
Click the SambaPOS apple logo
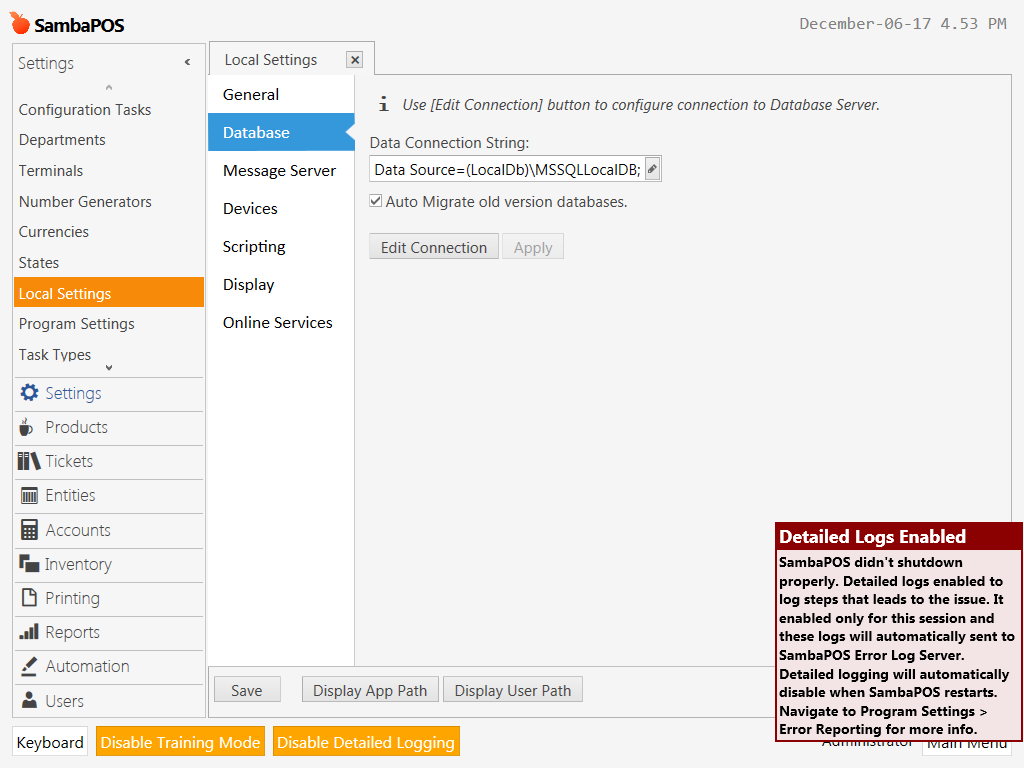tap(20, 23)
